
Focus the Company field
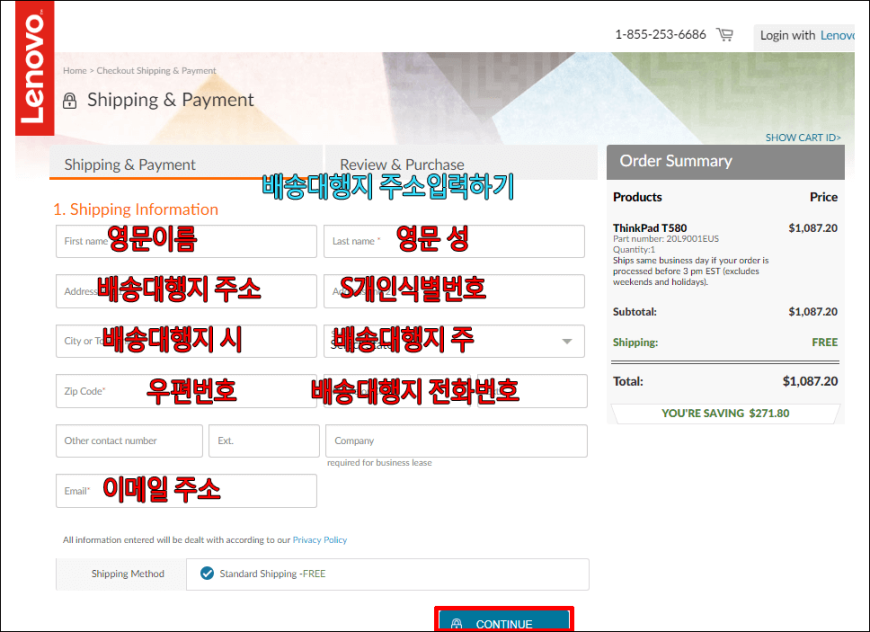tap(456, 441)
